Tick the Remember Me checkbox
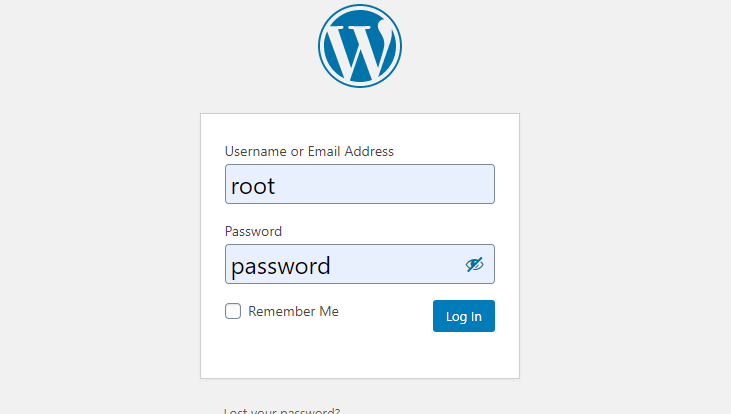The height and width of the screenshot is (414, 731). [x=233, y=311]
